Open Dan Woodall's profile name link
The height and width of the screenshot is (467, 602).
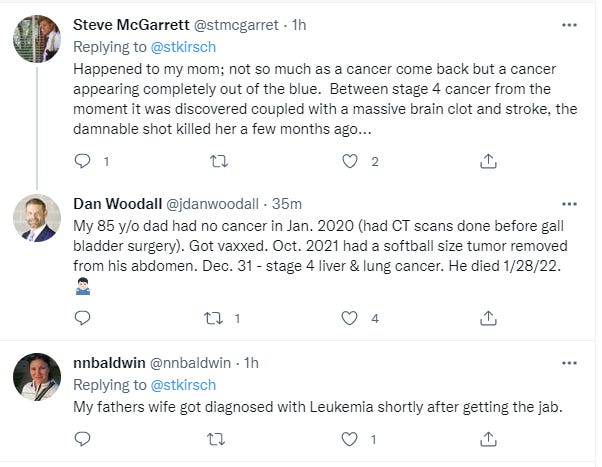(x=116, y=200)
